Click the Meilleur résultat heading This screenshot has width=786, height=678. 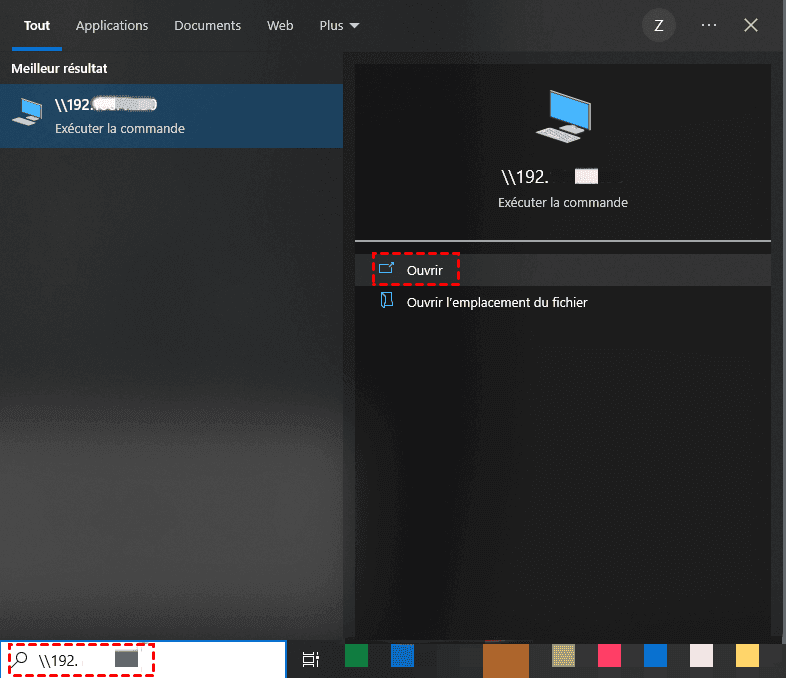[59, 69]
